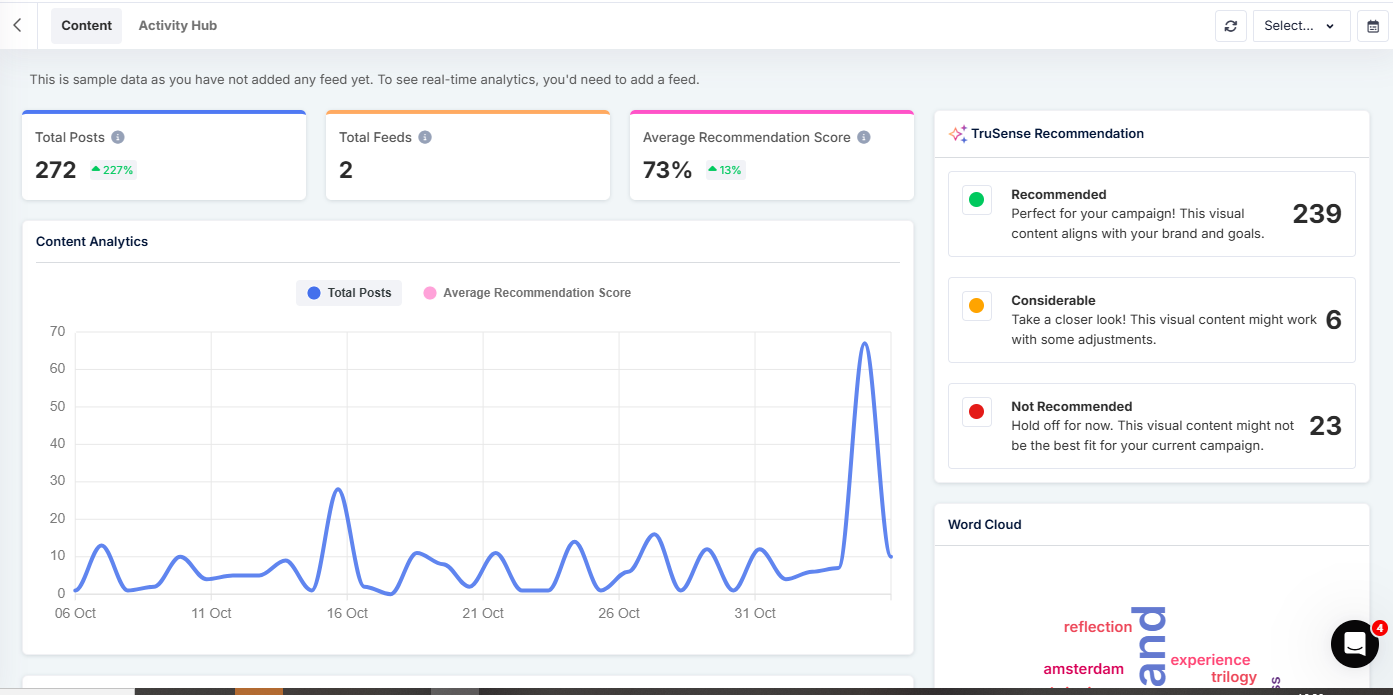Open the chat support bubble
The image size is (1393, 695).
[x=1354, y=643]
